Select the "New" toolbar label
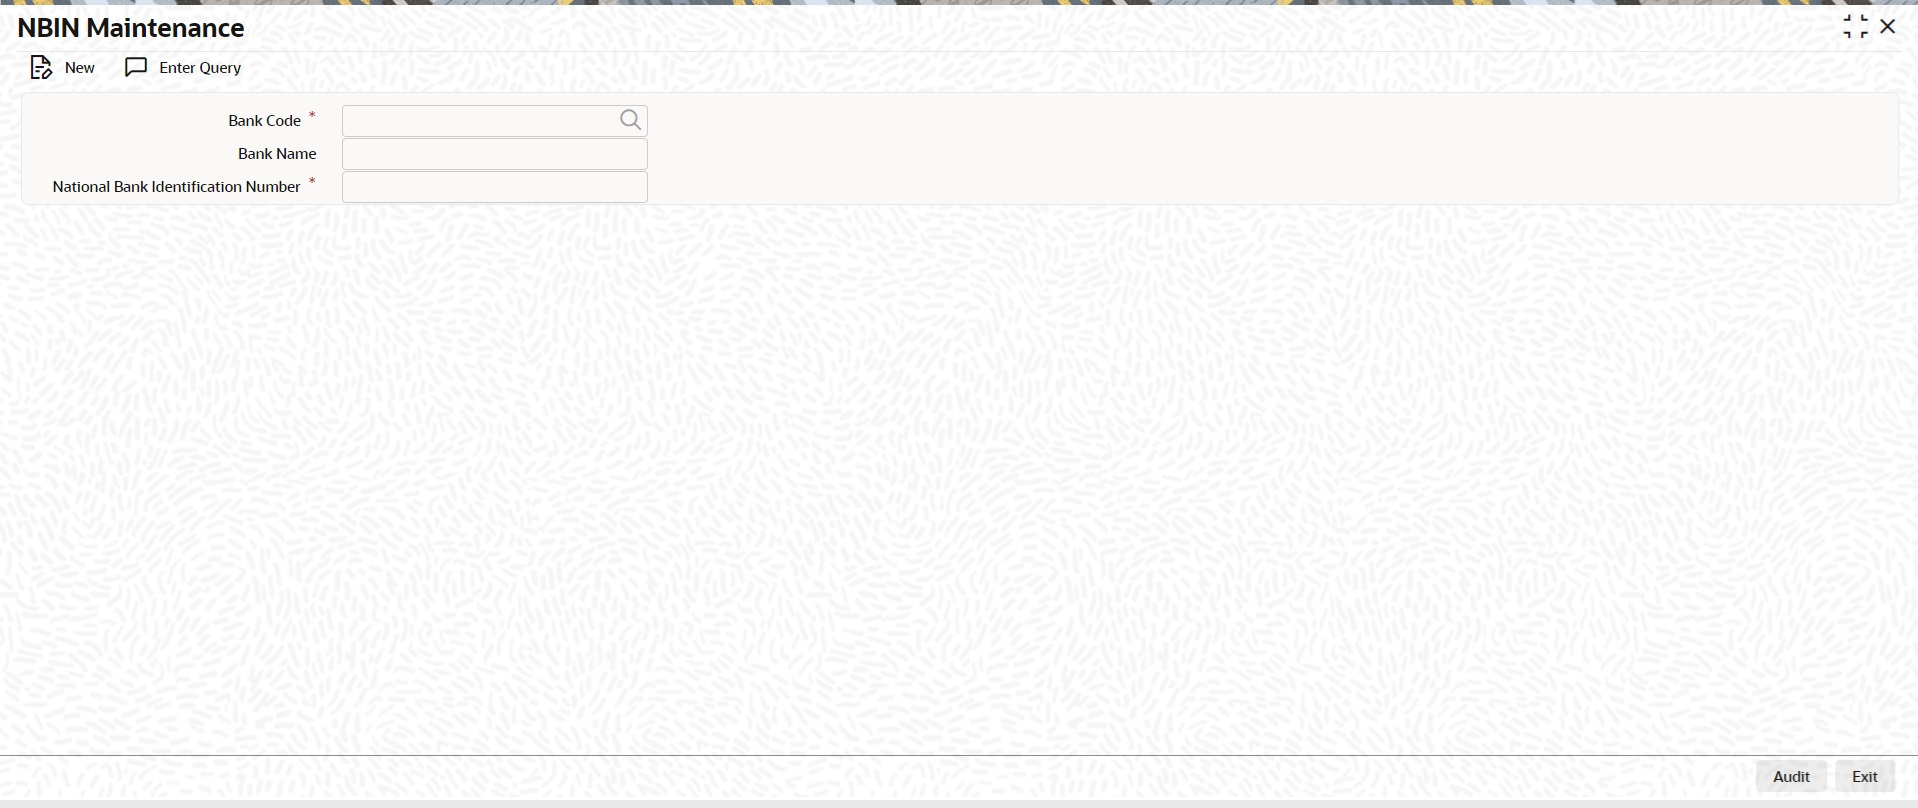Screen dimensions: 1918x808 click(x=80, y=68)
